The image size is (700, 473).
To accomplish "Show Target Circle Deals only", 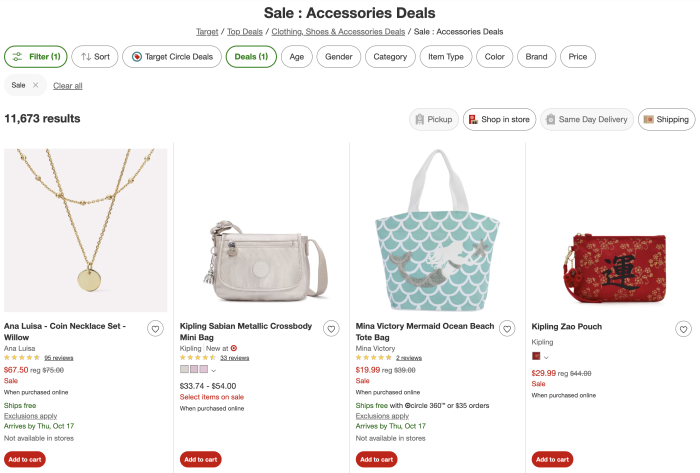I will (x=172, y=57).
